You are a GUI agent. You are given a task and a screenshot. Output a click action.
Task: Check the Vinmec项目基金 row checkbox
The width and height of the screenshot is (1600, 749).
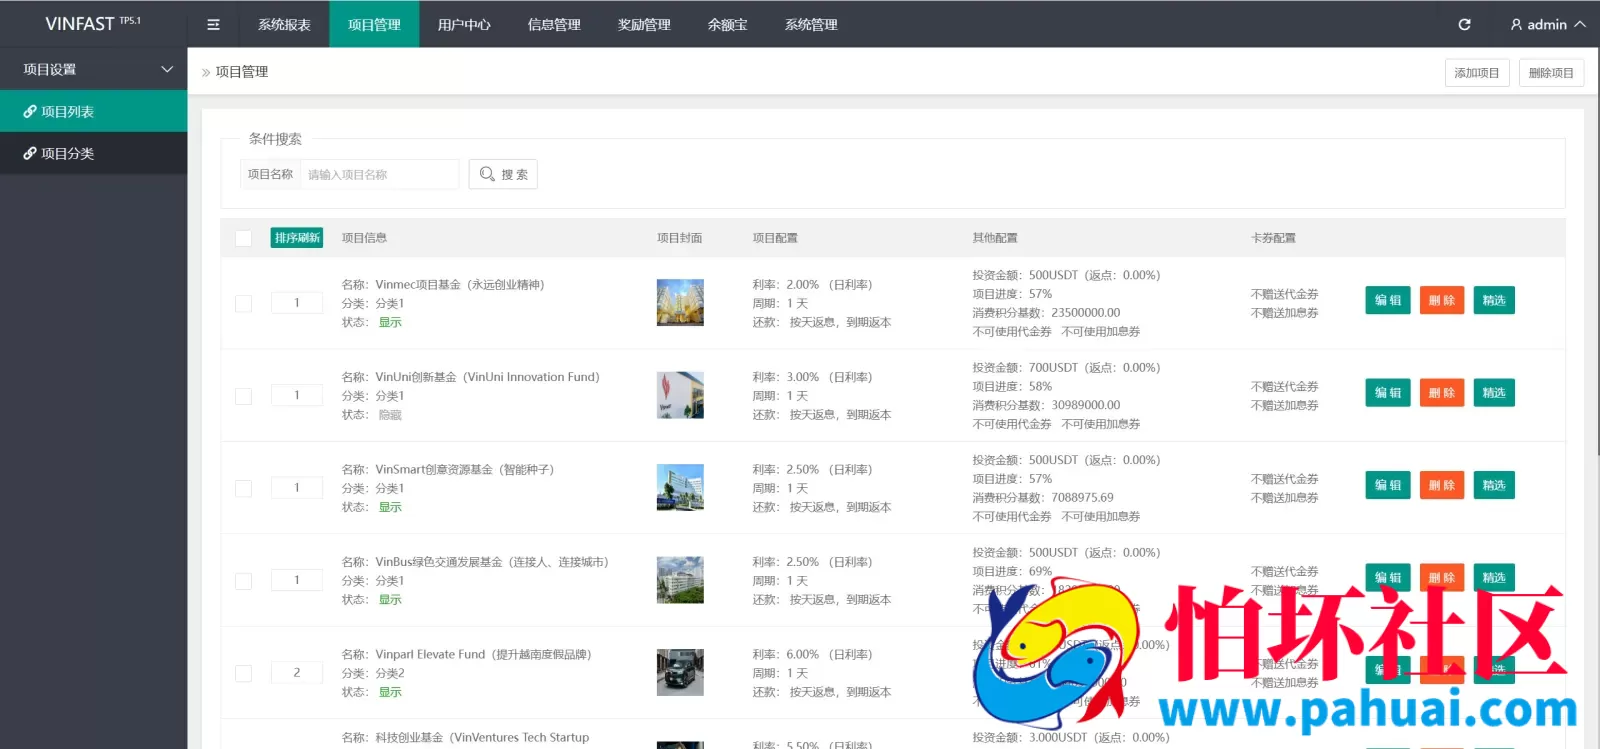tap(243, 303)
